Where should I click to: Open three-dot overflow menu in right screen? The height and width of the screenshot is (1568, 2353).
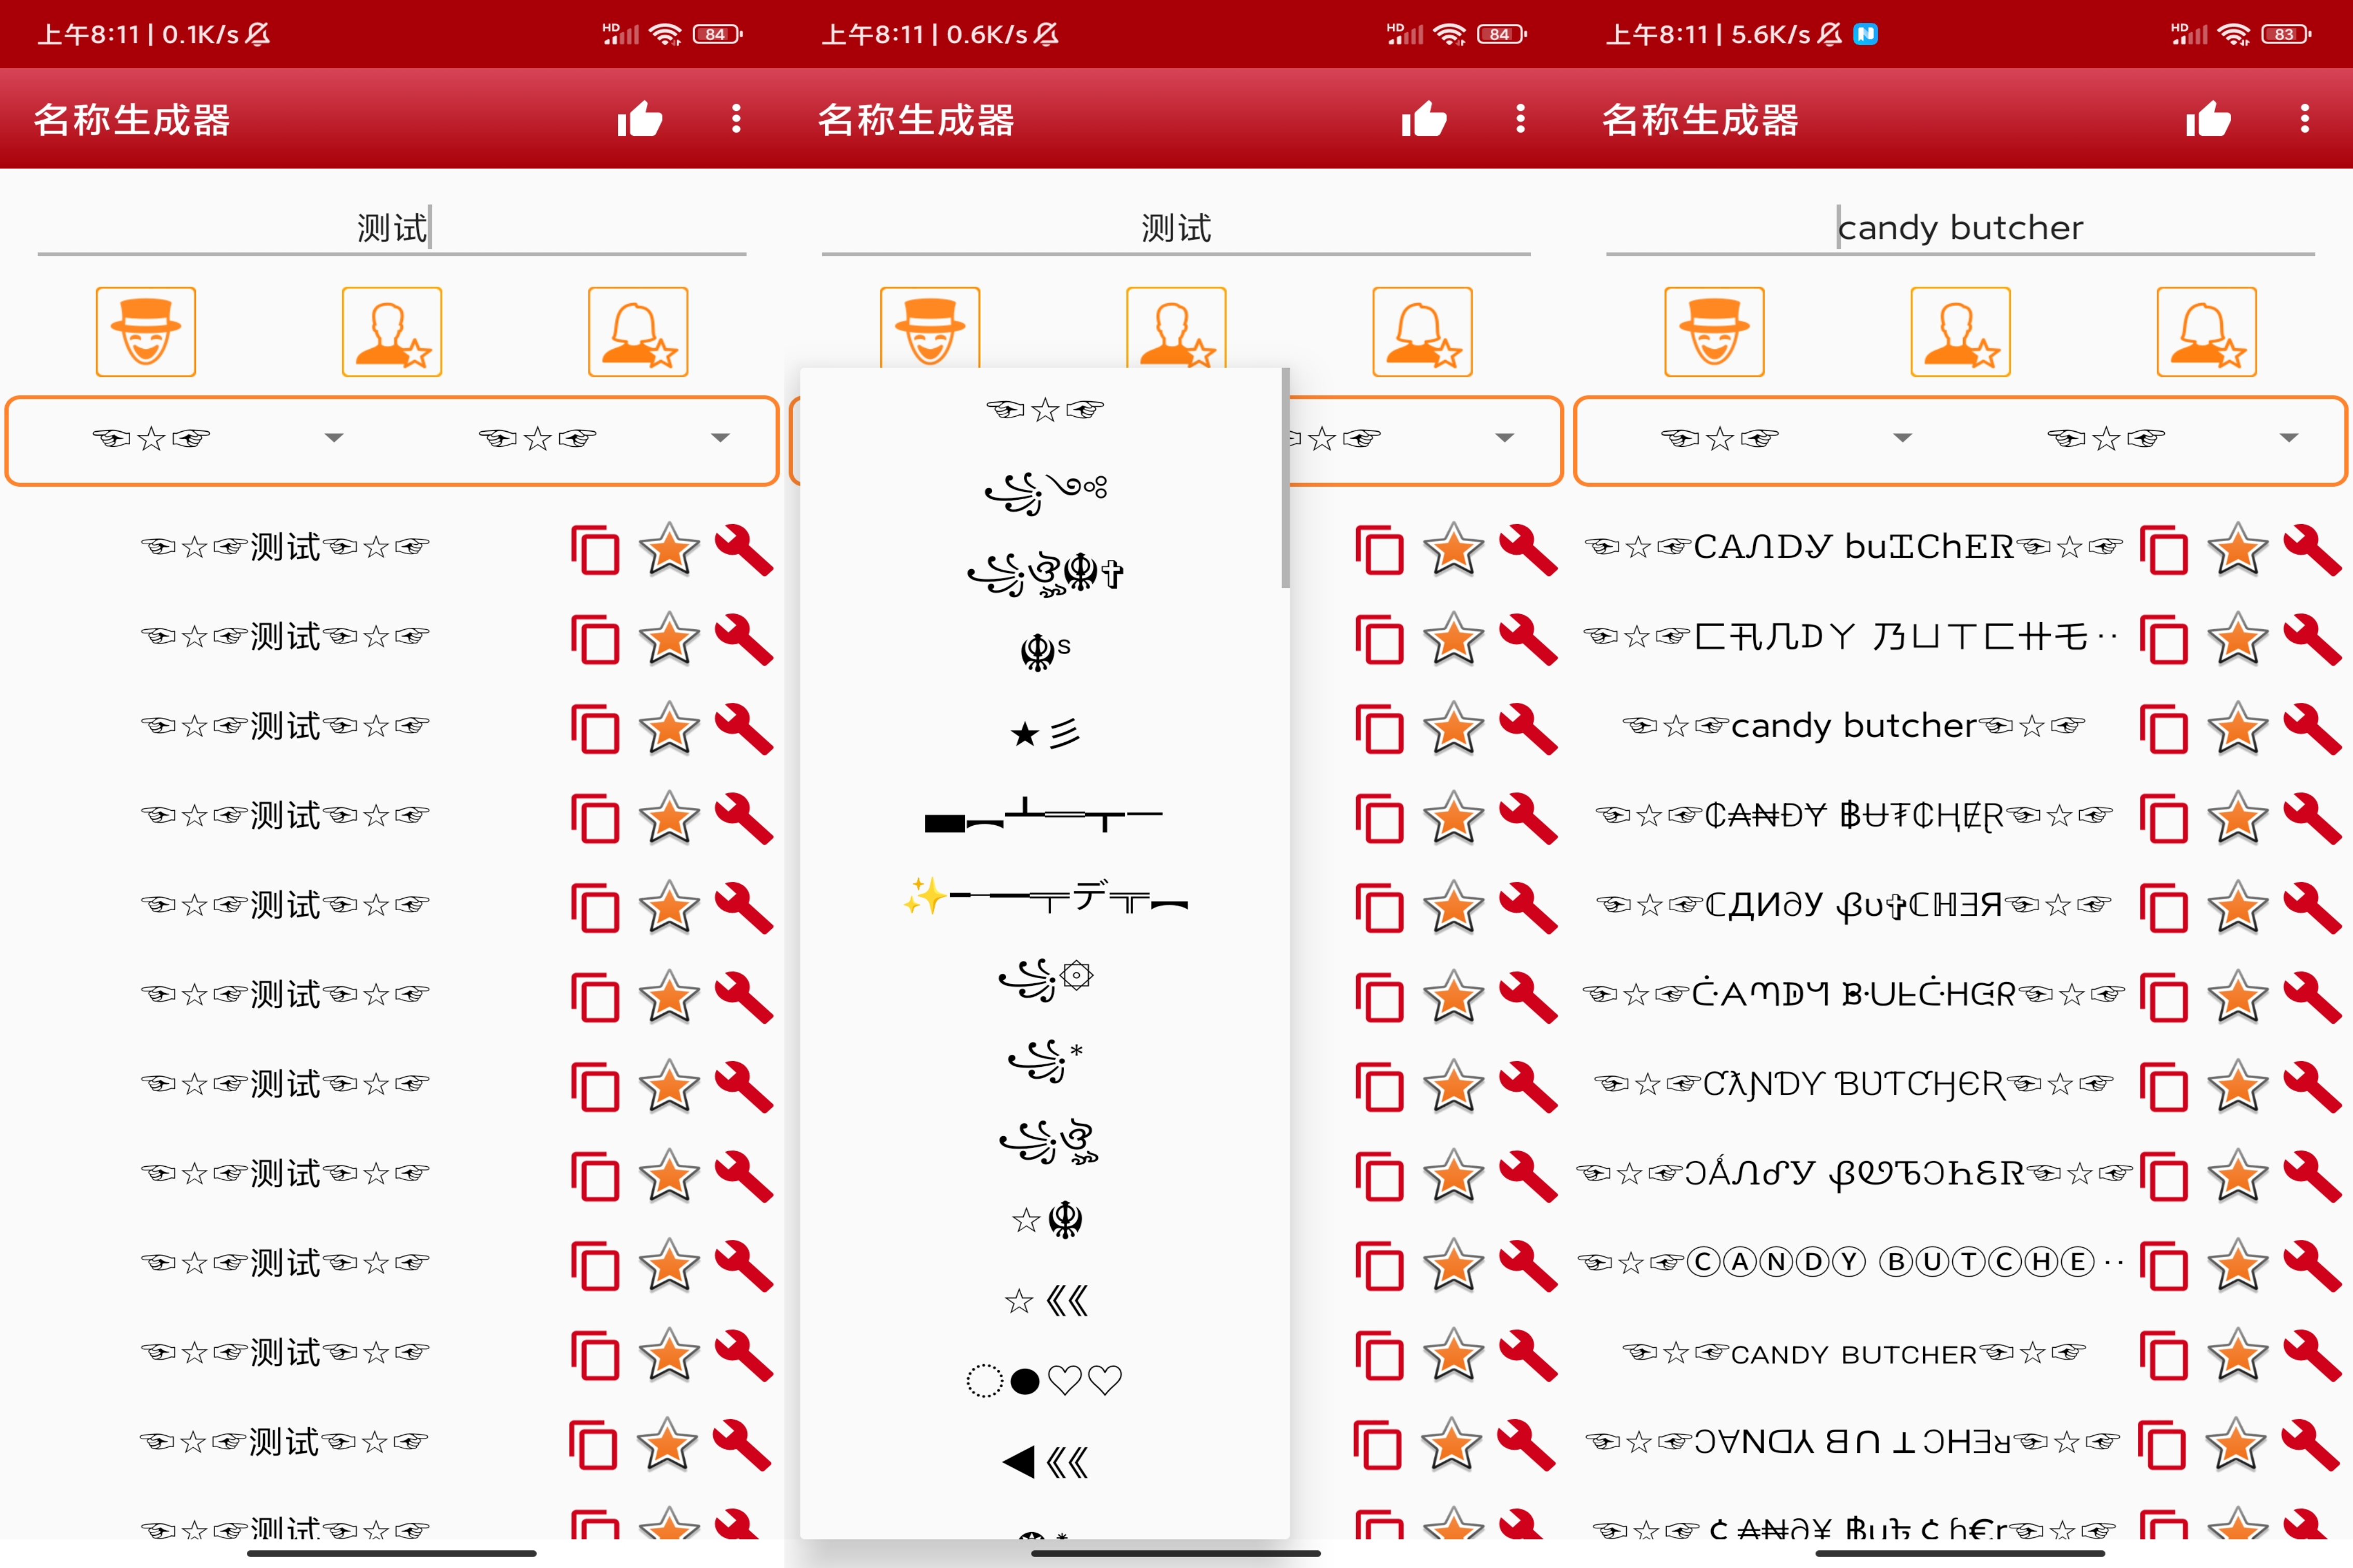2304,120
